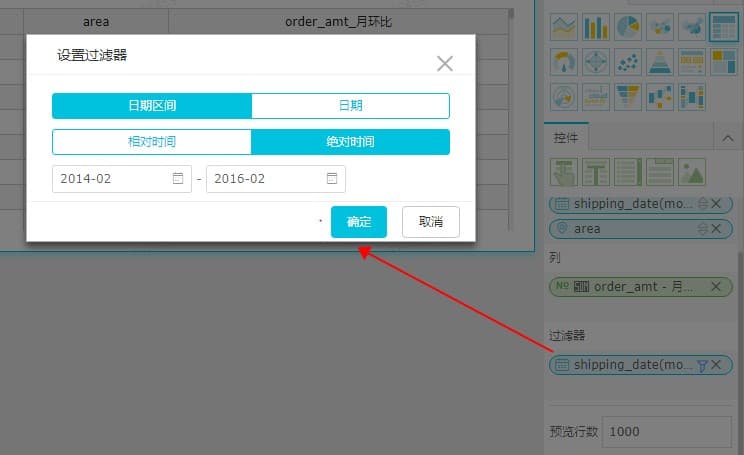Switch filter type to 日期区间
The height and width of the screenshot is (455, 744).
coord(152,105)
